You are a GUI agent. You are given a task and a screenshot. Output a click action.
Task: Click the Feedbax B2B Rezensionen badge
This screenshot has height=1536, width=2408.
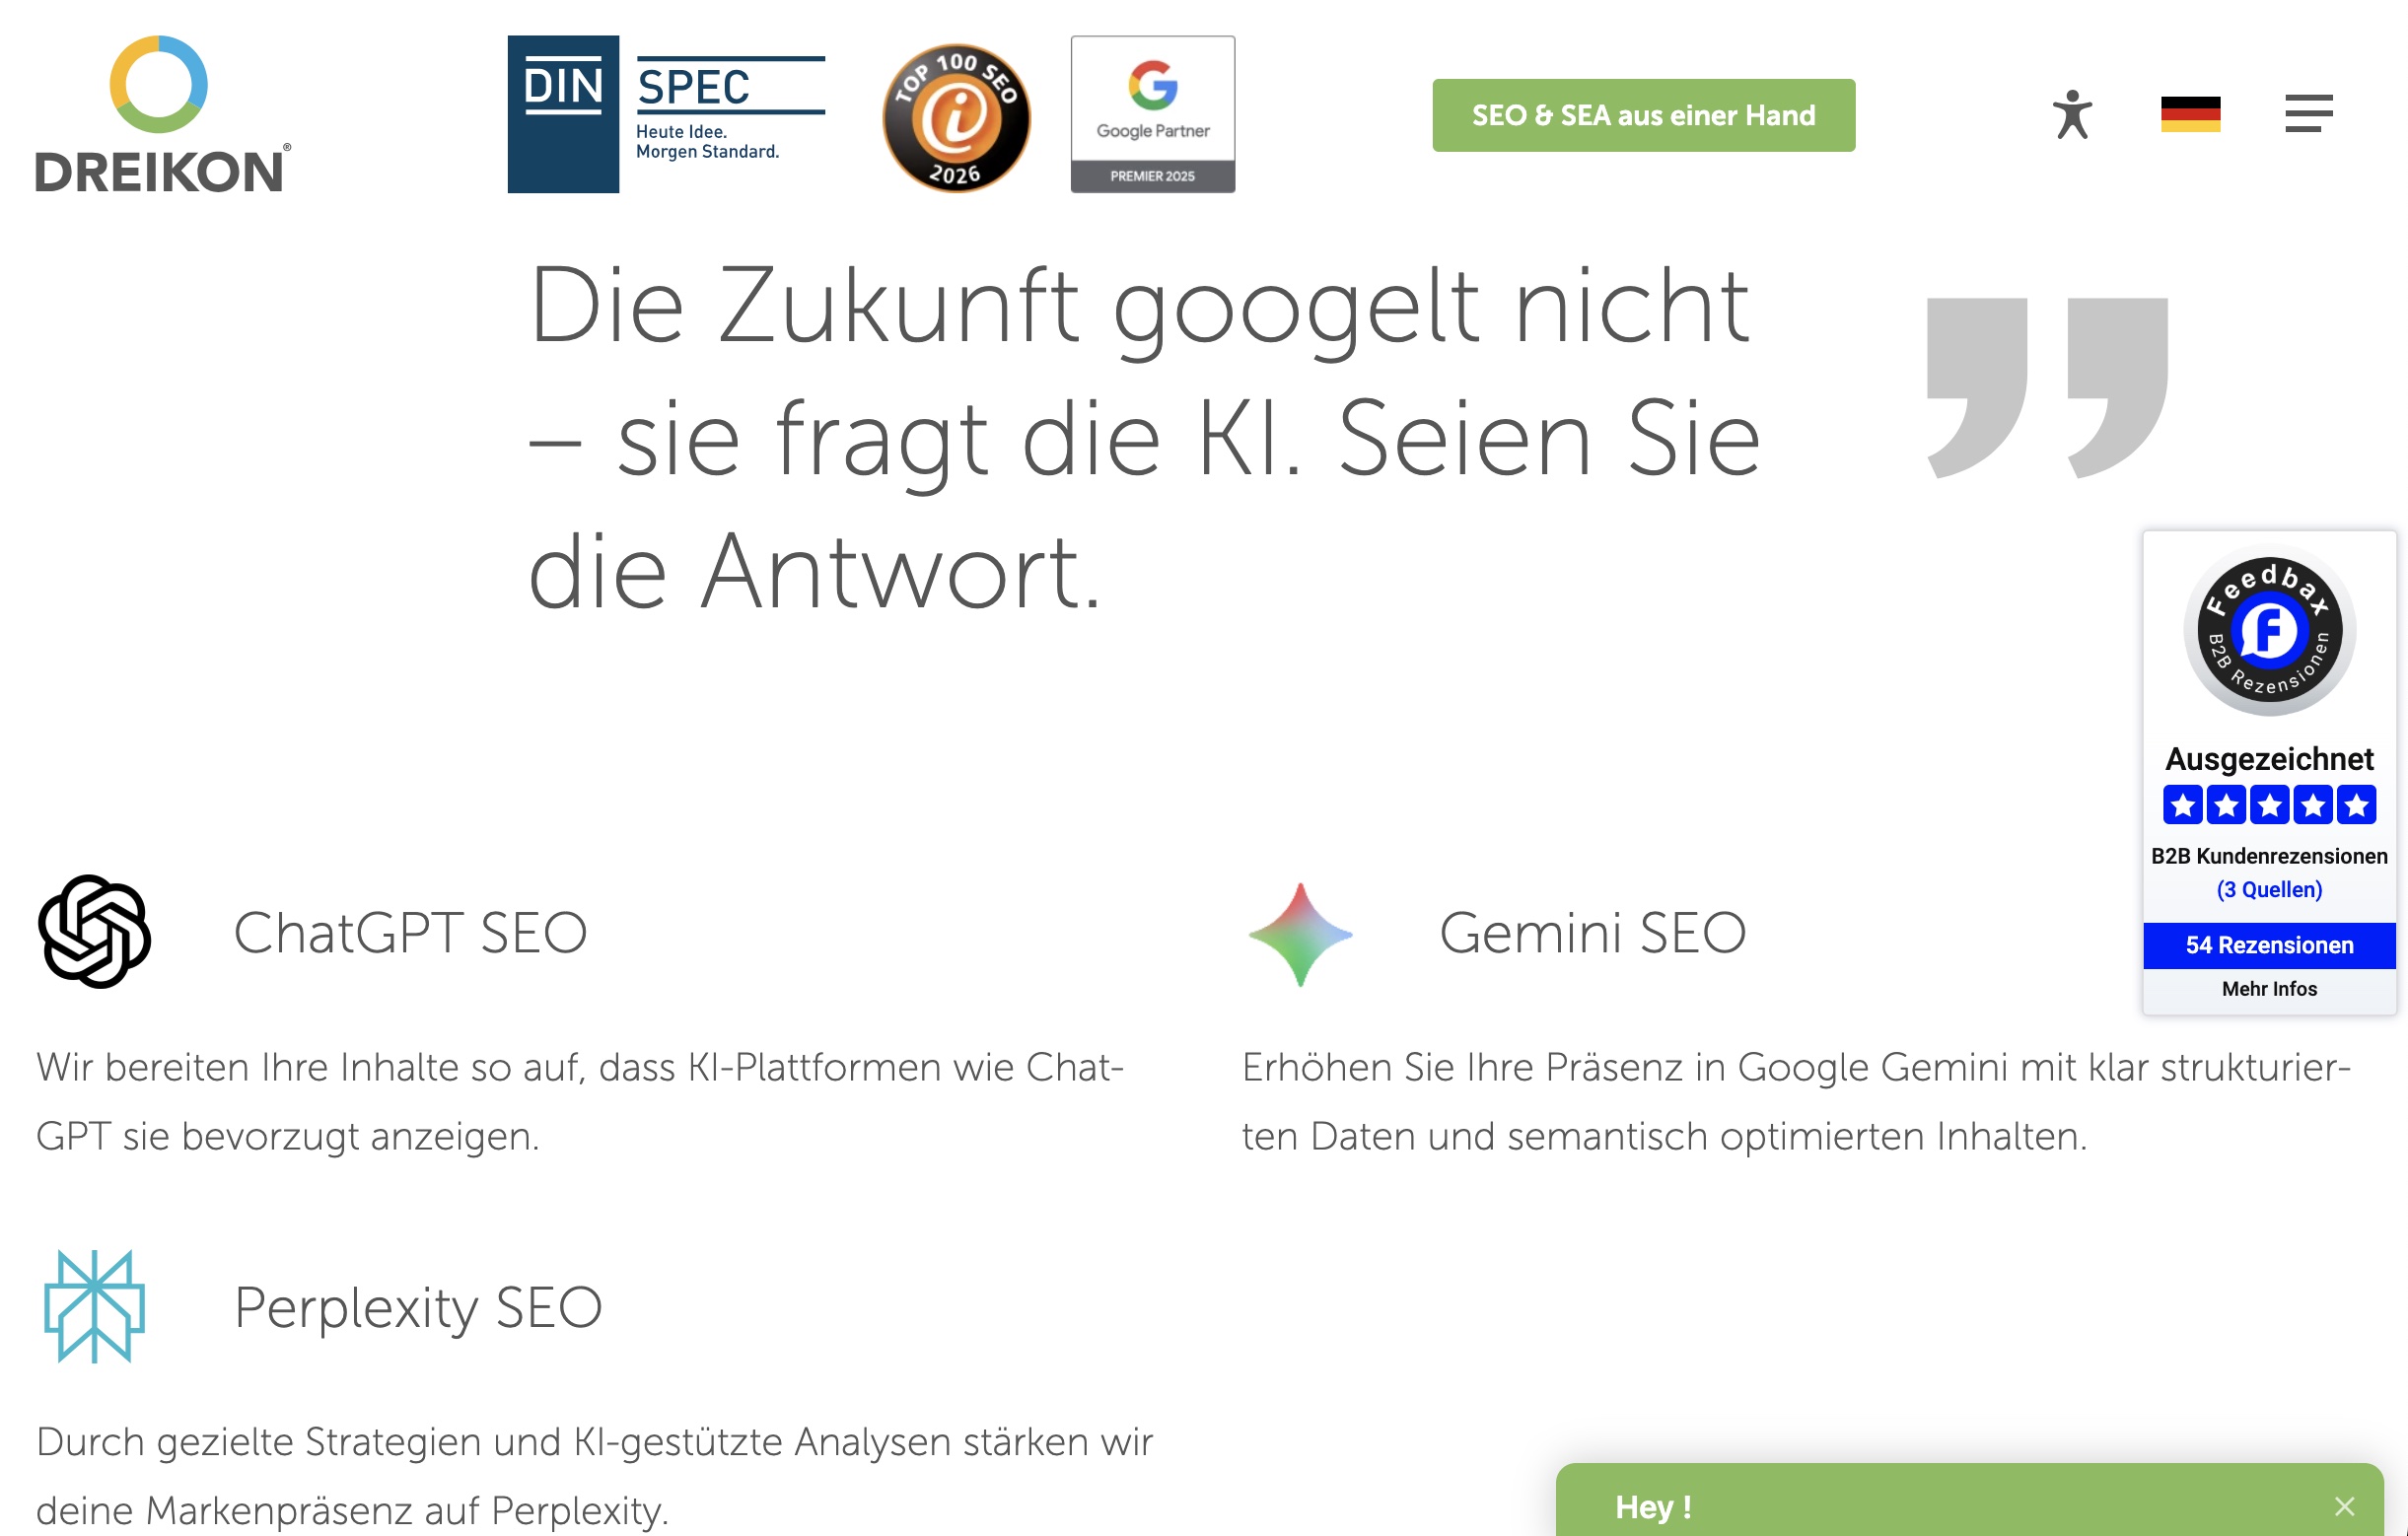2268,630
